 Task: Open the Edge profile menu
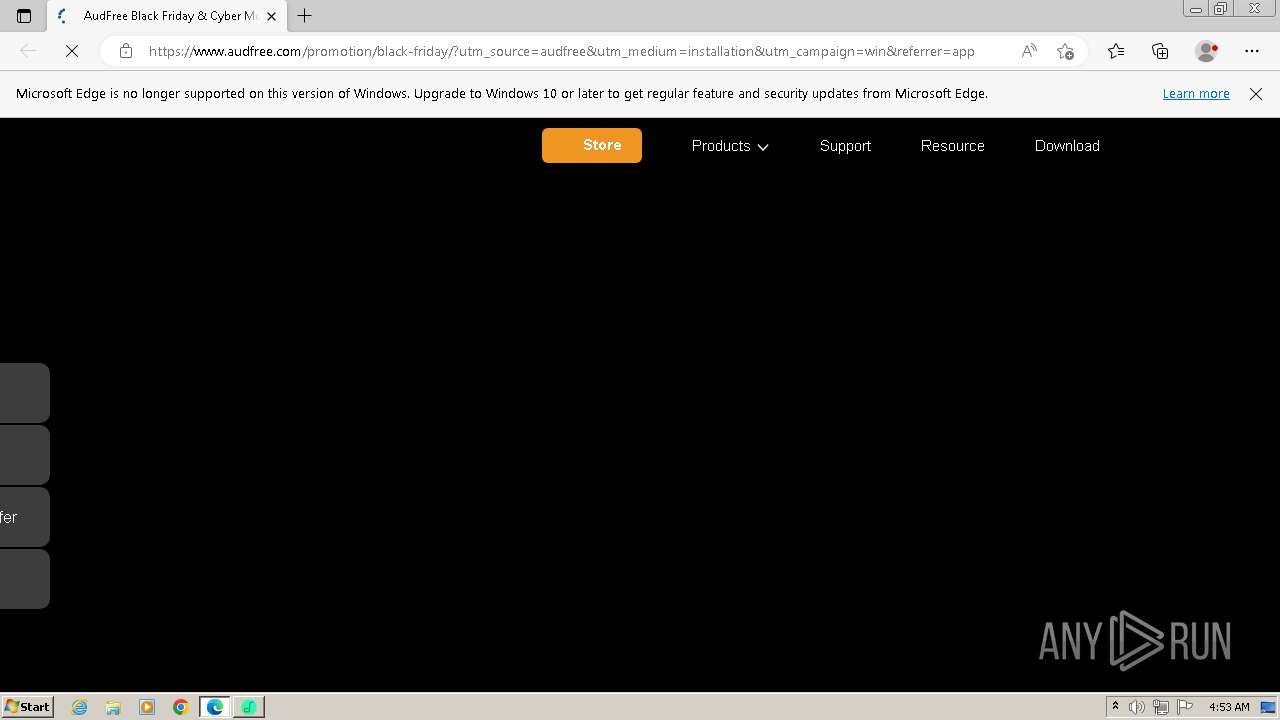pos(1207,51)
